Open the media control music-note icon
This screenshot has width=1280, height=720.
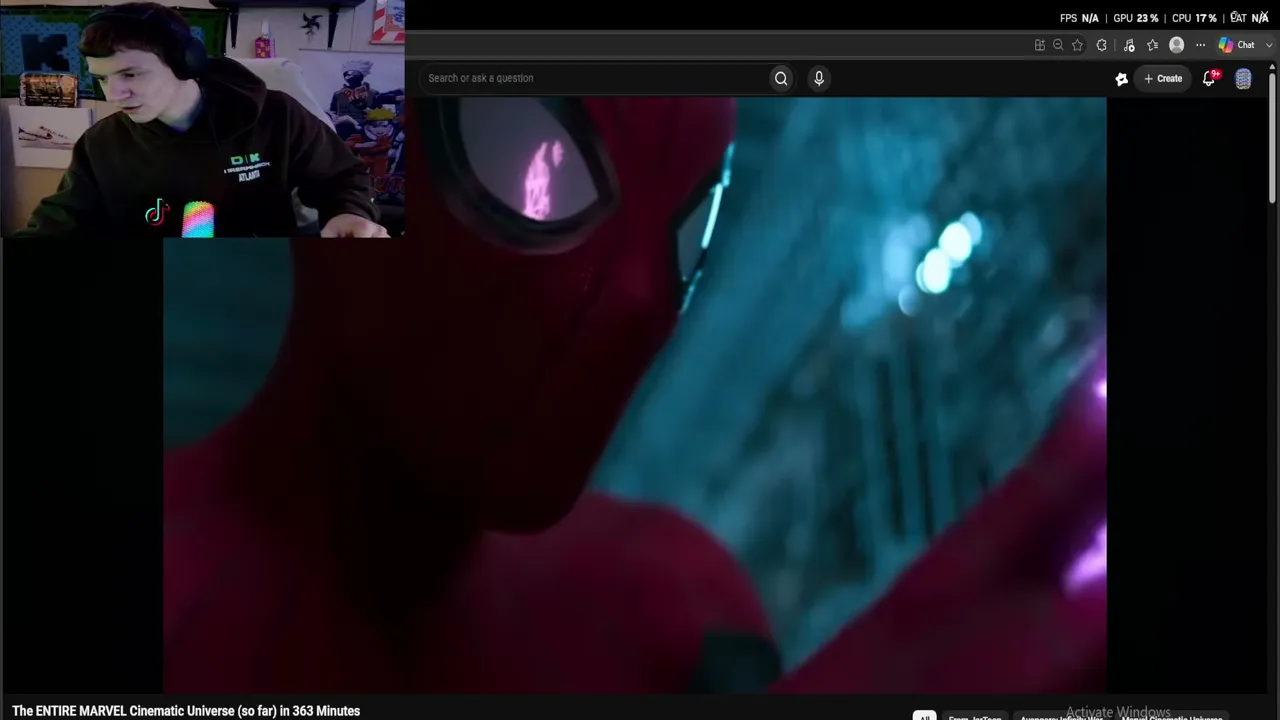coord(1129,45)
